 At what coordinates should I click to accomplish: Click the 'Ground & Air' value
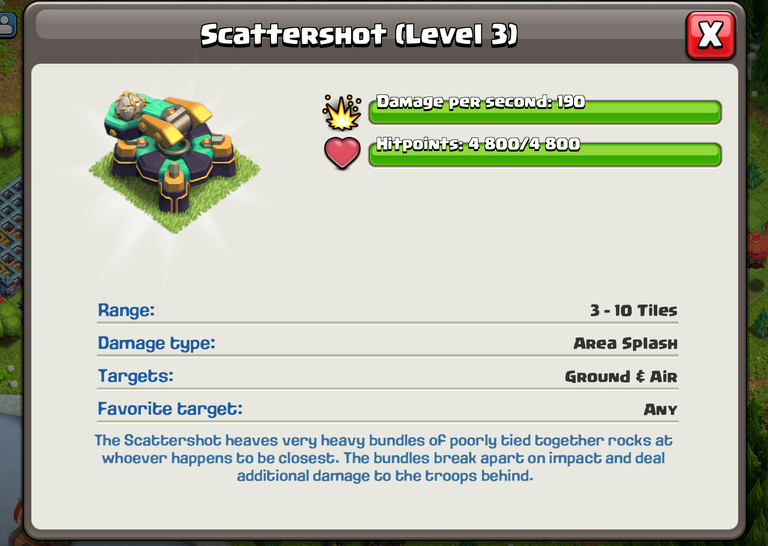[x=621, y=377]
